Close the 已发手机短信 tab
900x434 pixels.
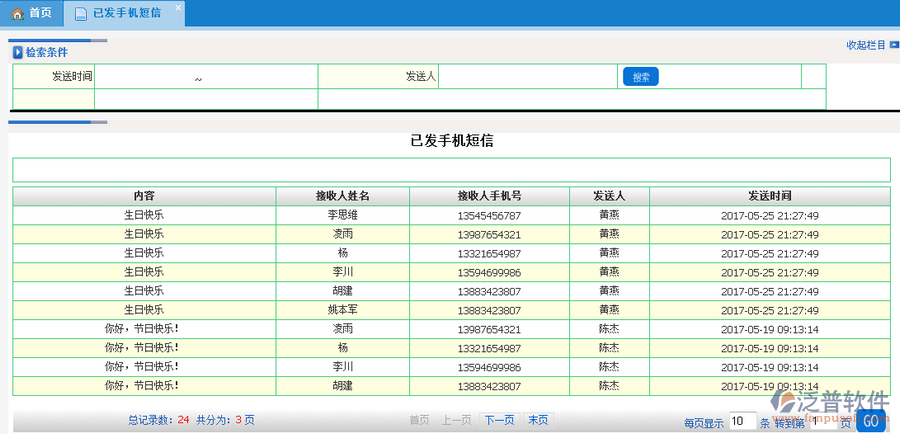pyautogui.click(x=178, y=8)
